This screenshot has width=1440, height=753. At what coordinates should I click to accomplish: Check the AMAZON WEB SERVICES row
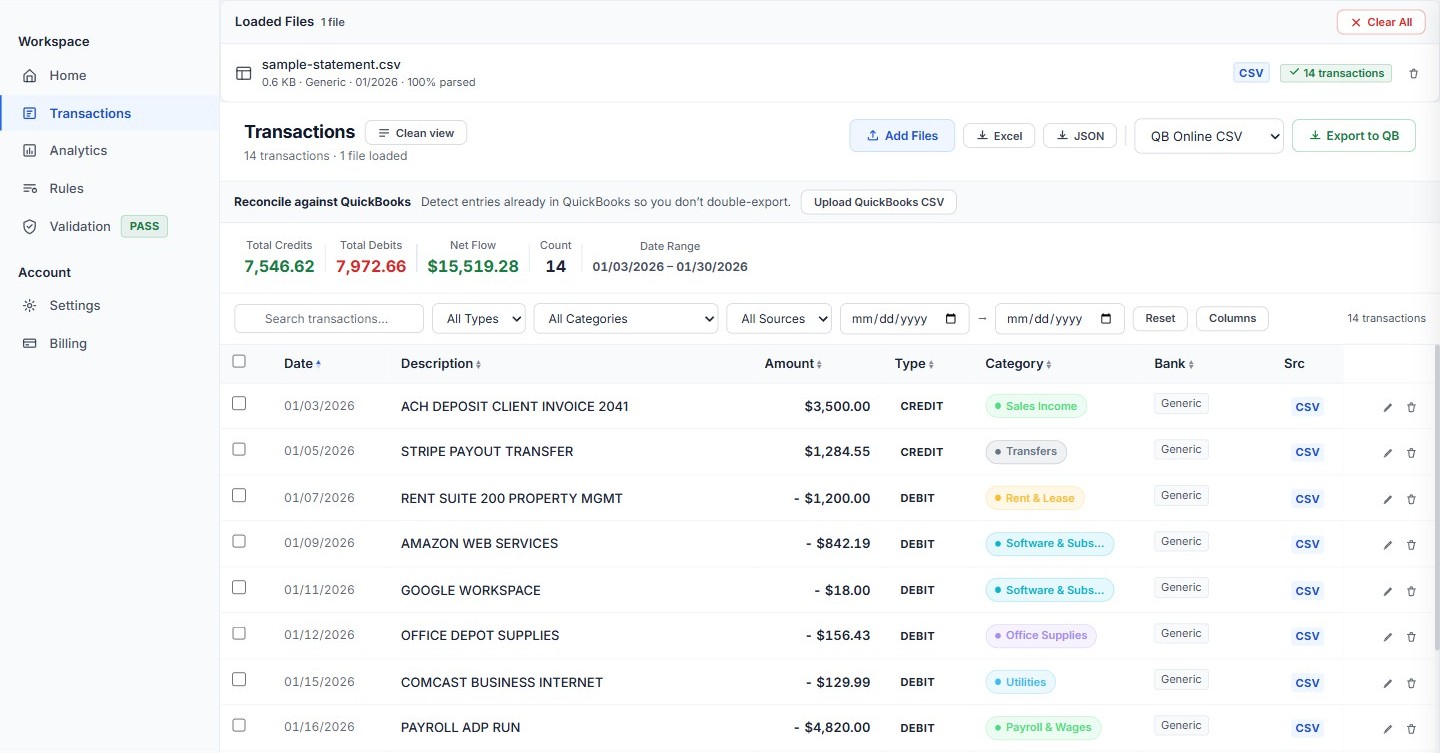tap(239, 541)
